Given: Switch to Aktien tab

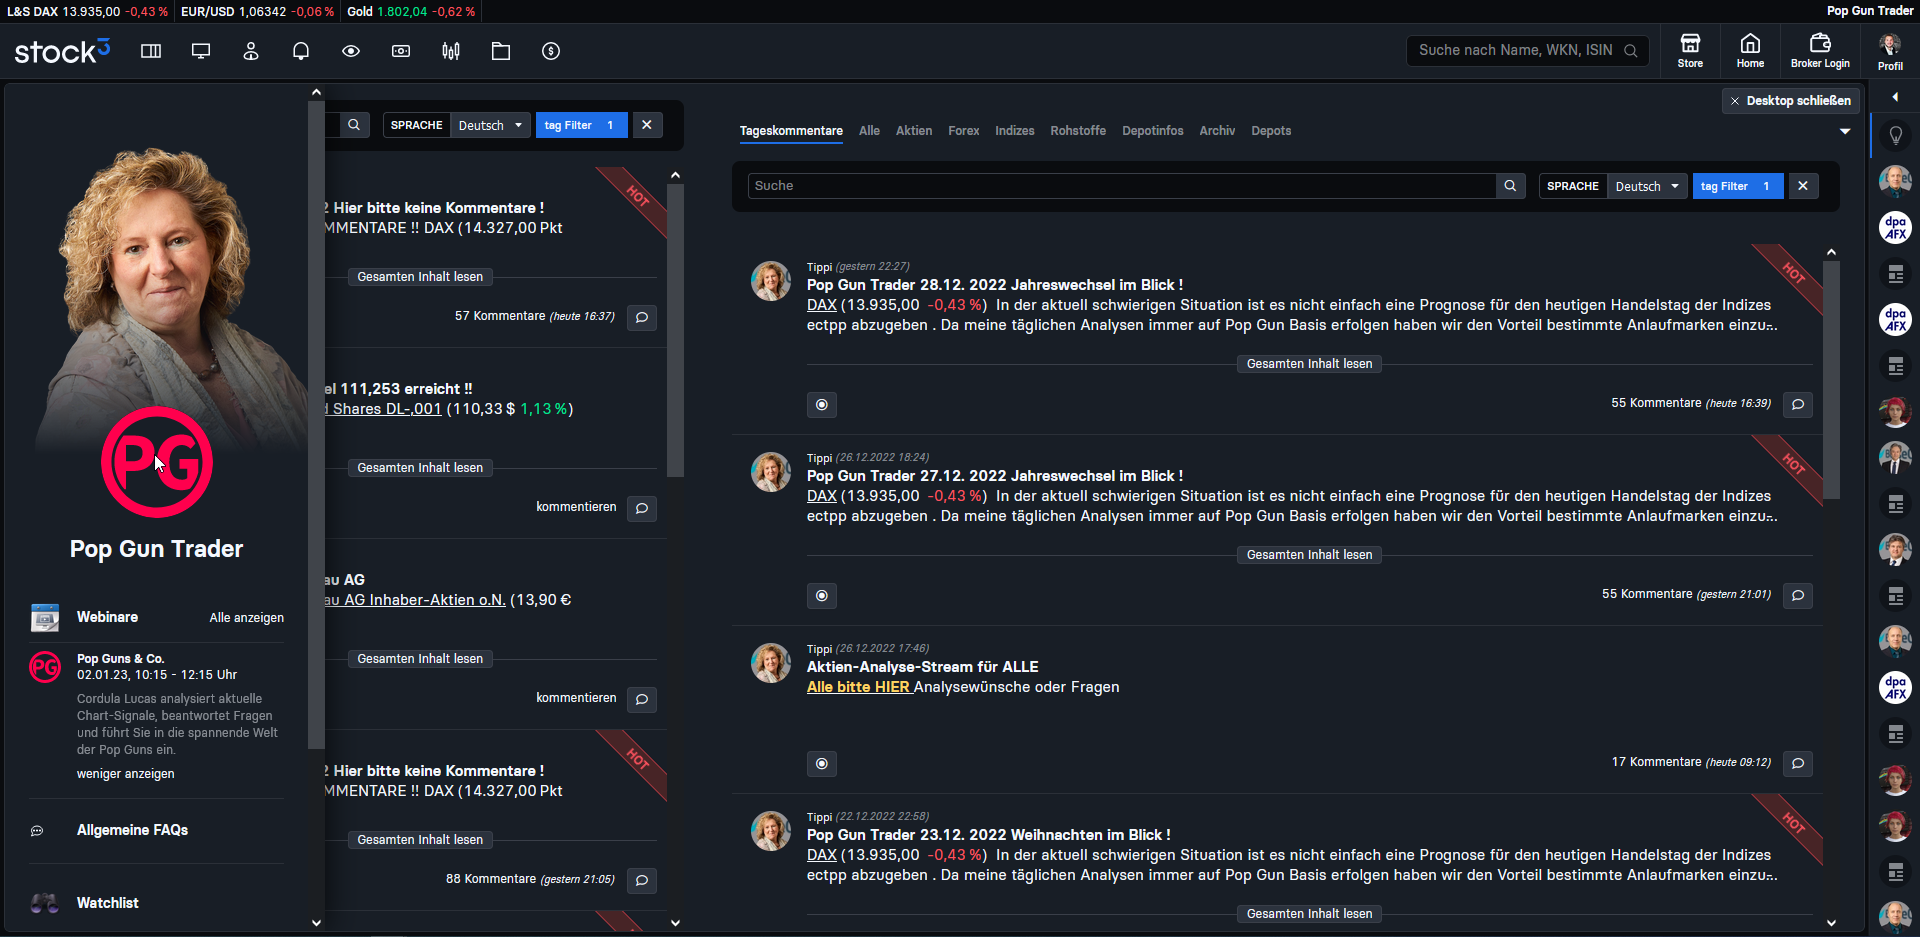Looking at the screenshot, I should click(914, 131).
